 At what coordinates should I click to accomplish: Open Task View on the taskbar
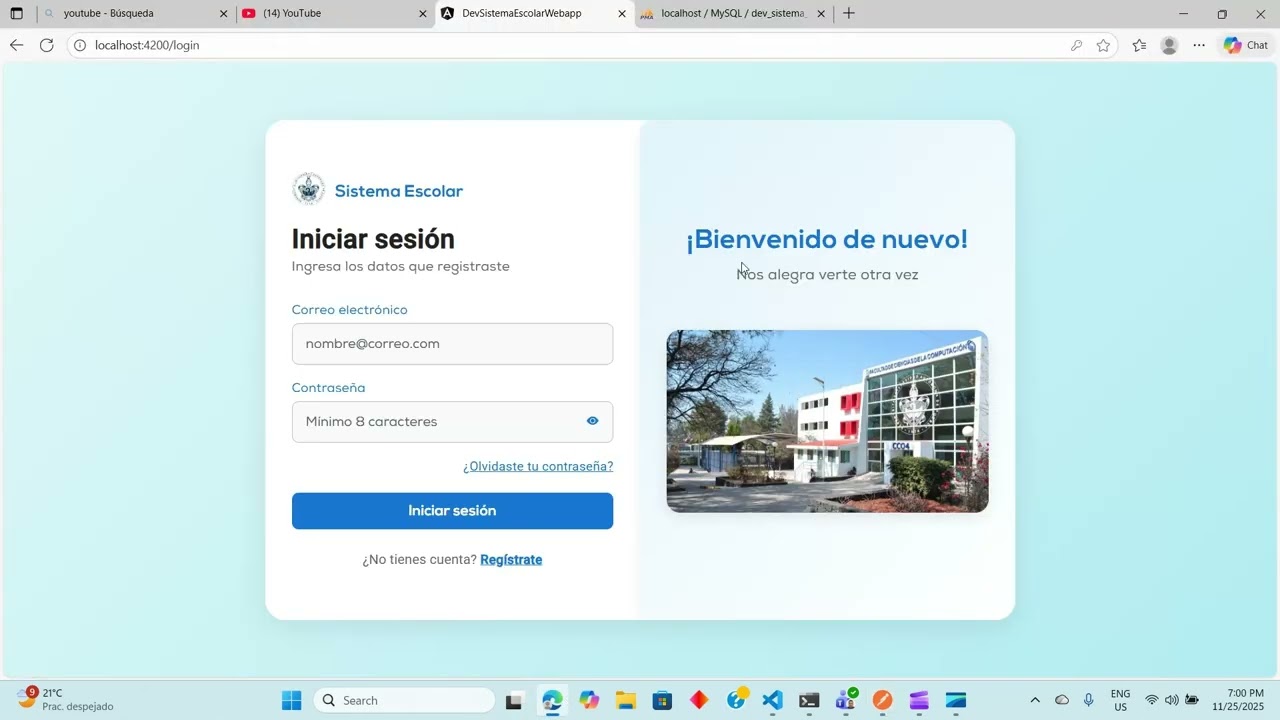pyautogui.click(x=514, y=700)
